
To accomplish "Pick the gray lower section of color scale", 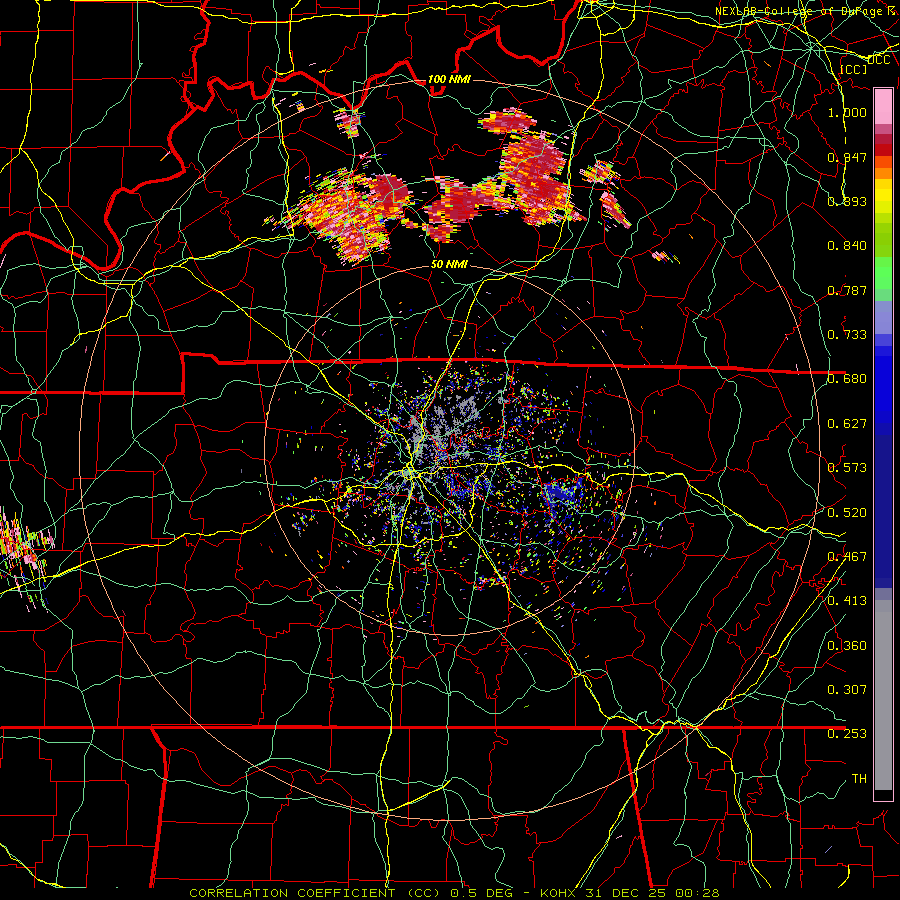I will (x=883, y=695).
